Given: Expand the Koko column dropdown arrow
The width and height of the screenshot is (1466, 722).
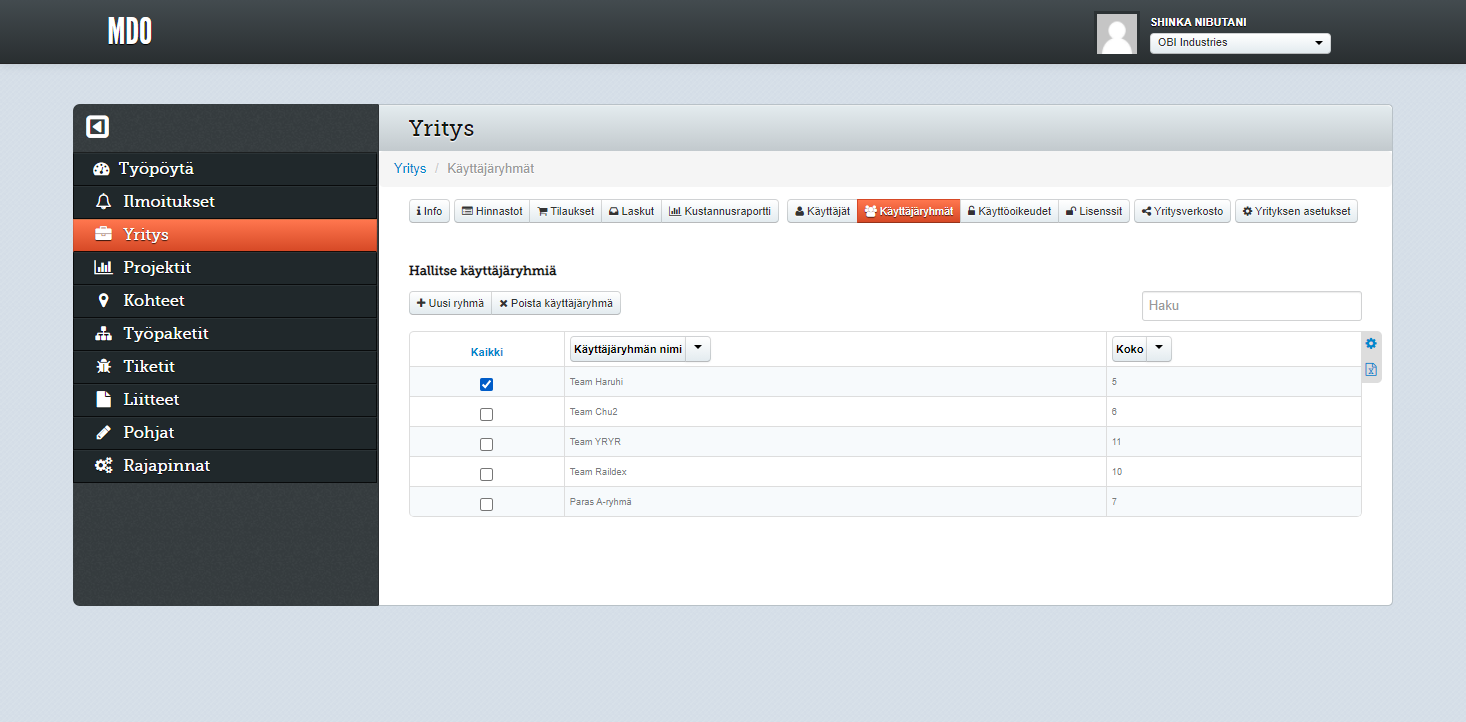Looking at the screenshot, I should (x=1158, y=349).
